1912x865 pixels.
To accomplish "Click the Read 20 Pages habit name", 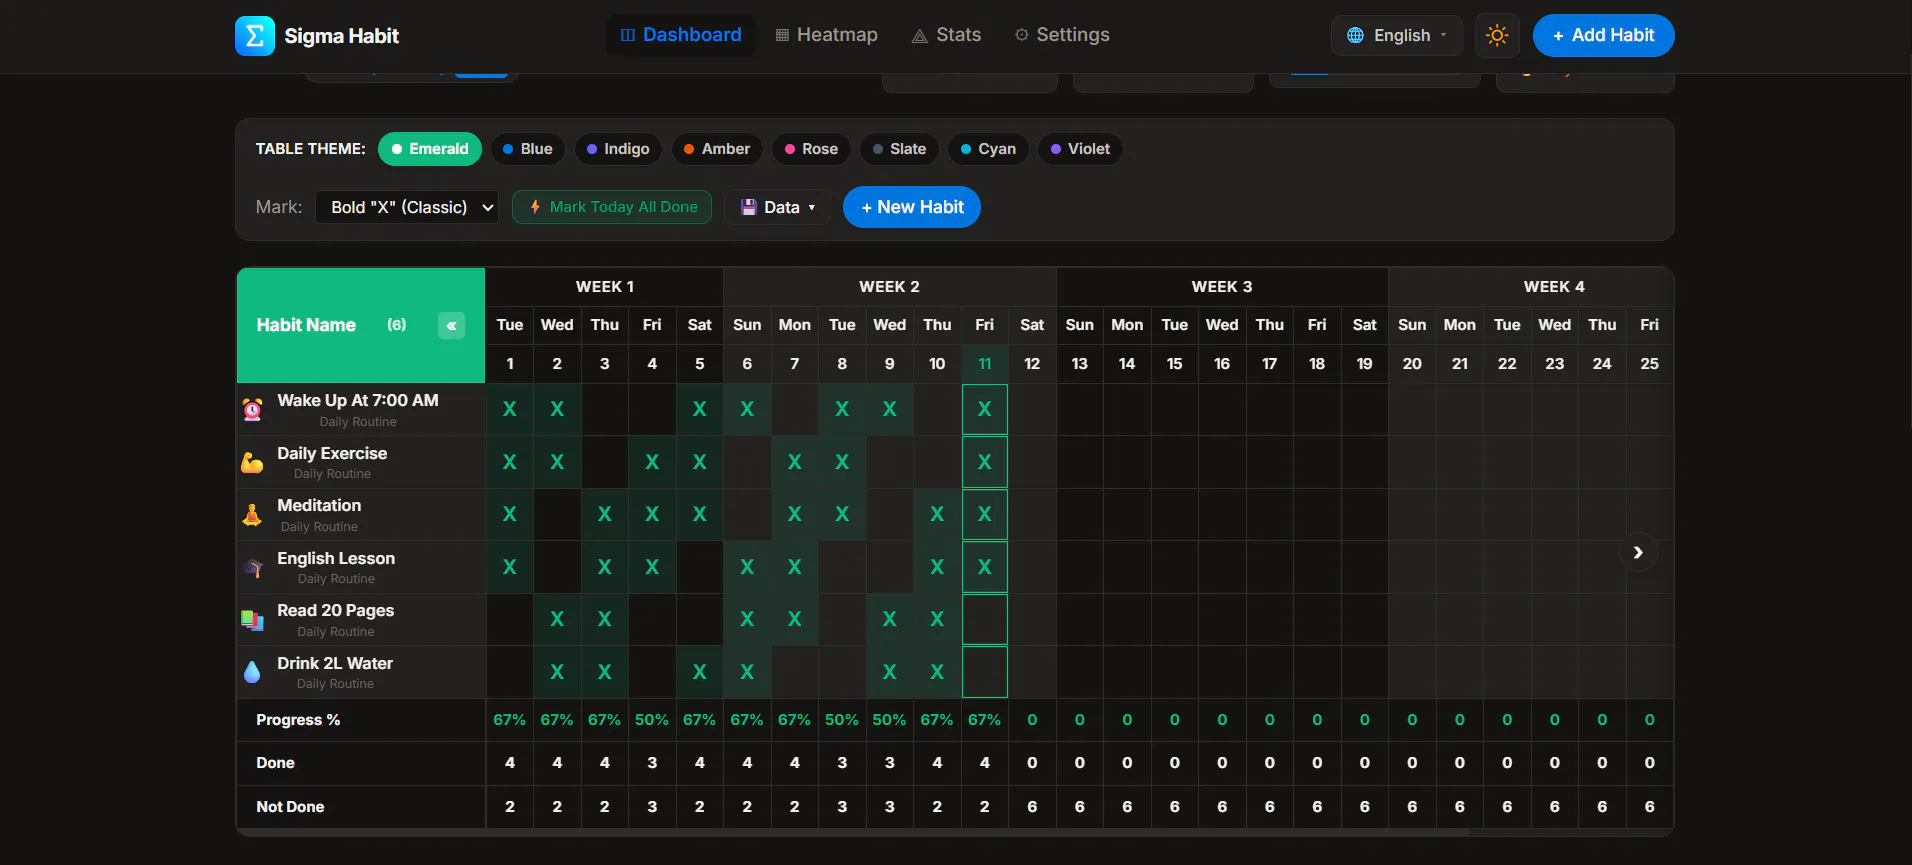I will click(336, 610).
